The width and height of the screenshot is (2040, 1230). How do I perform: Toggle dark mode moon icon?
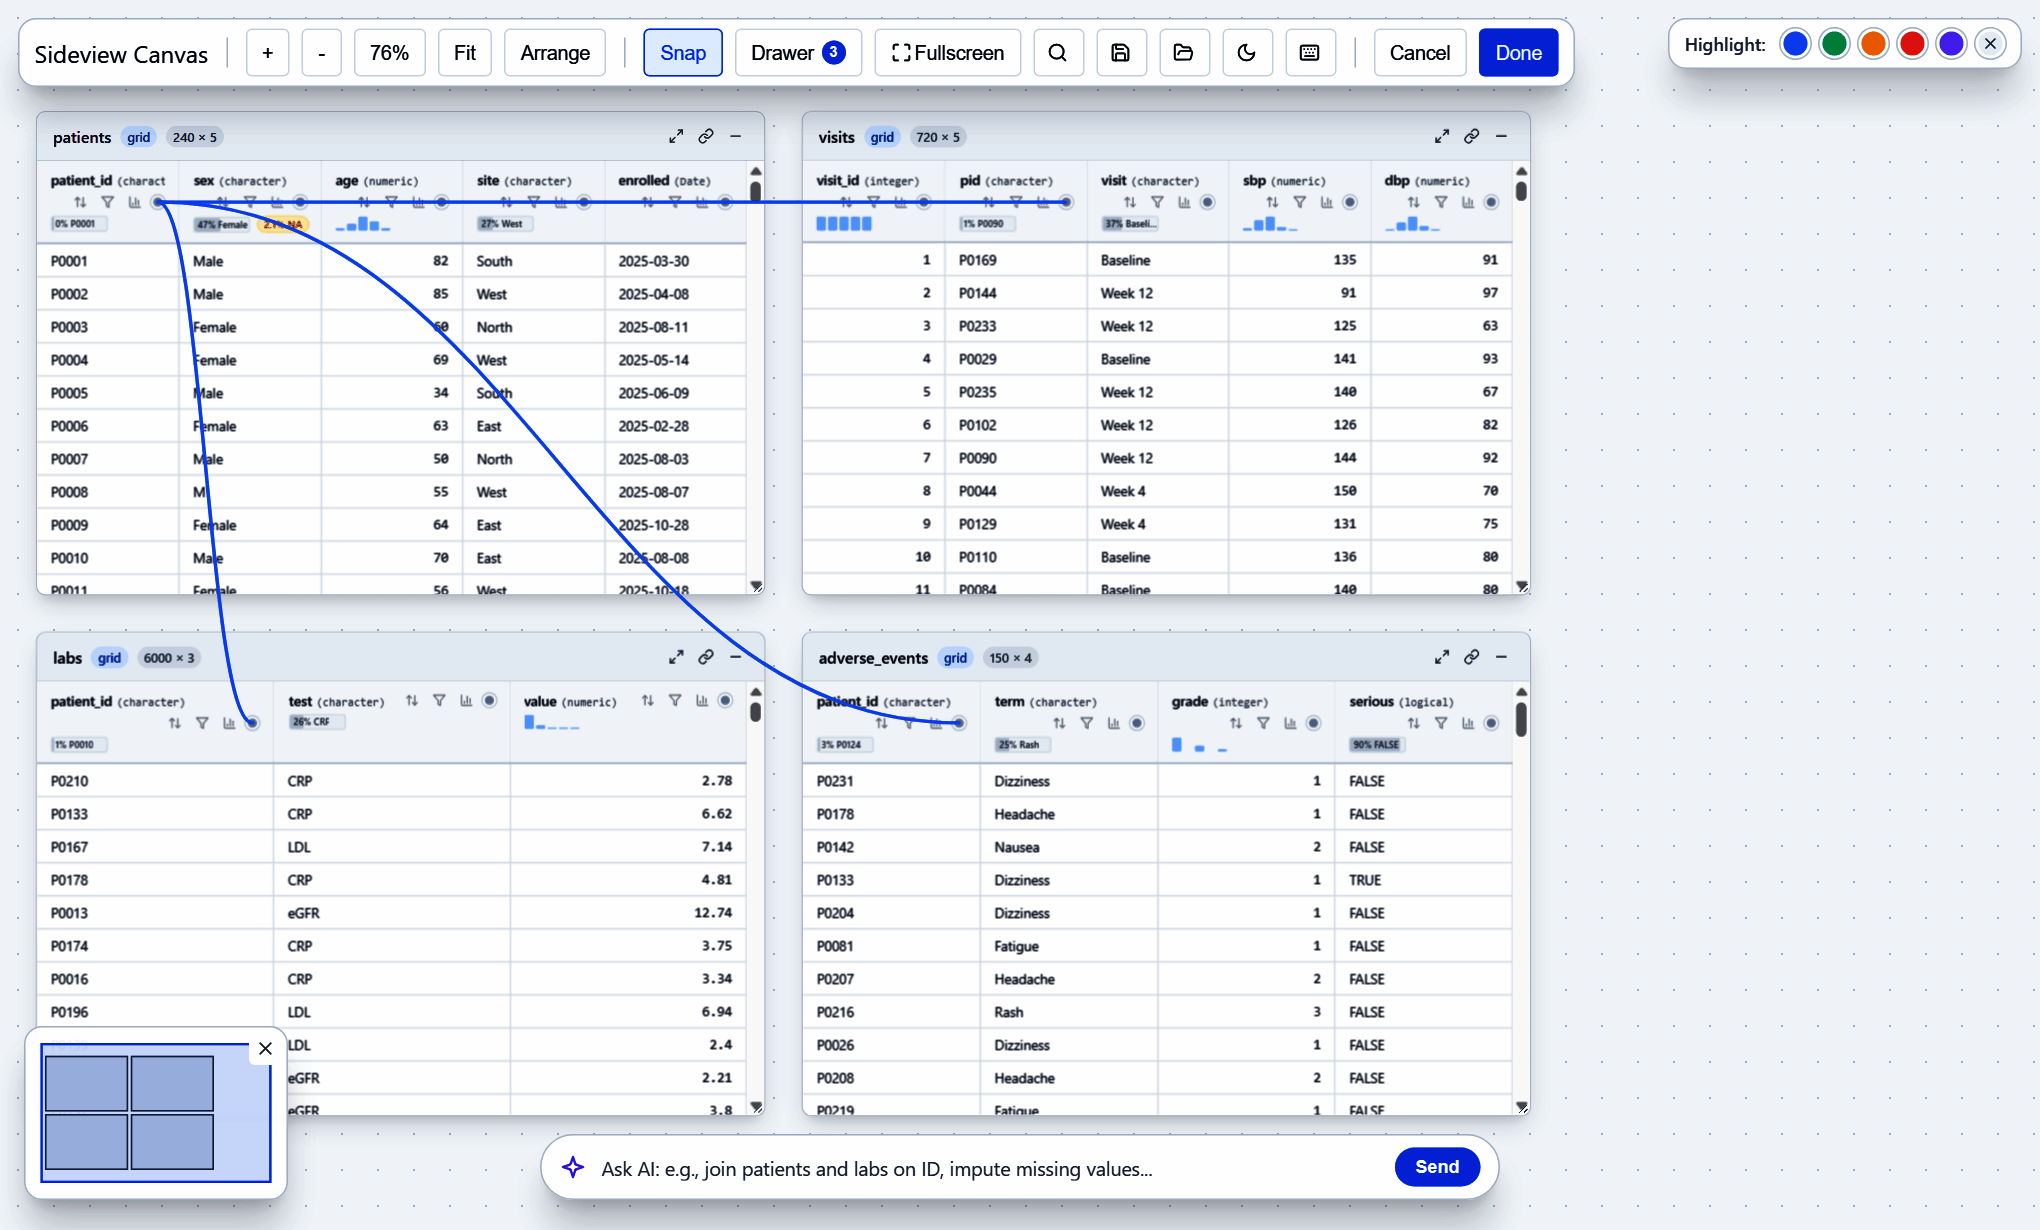[x=1246, y=53]
